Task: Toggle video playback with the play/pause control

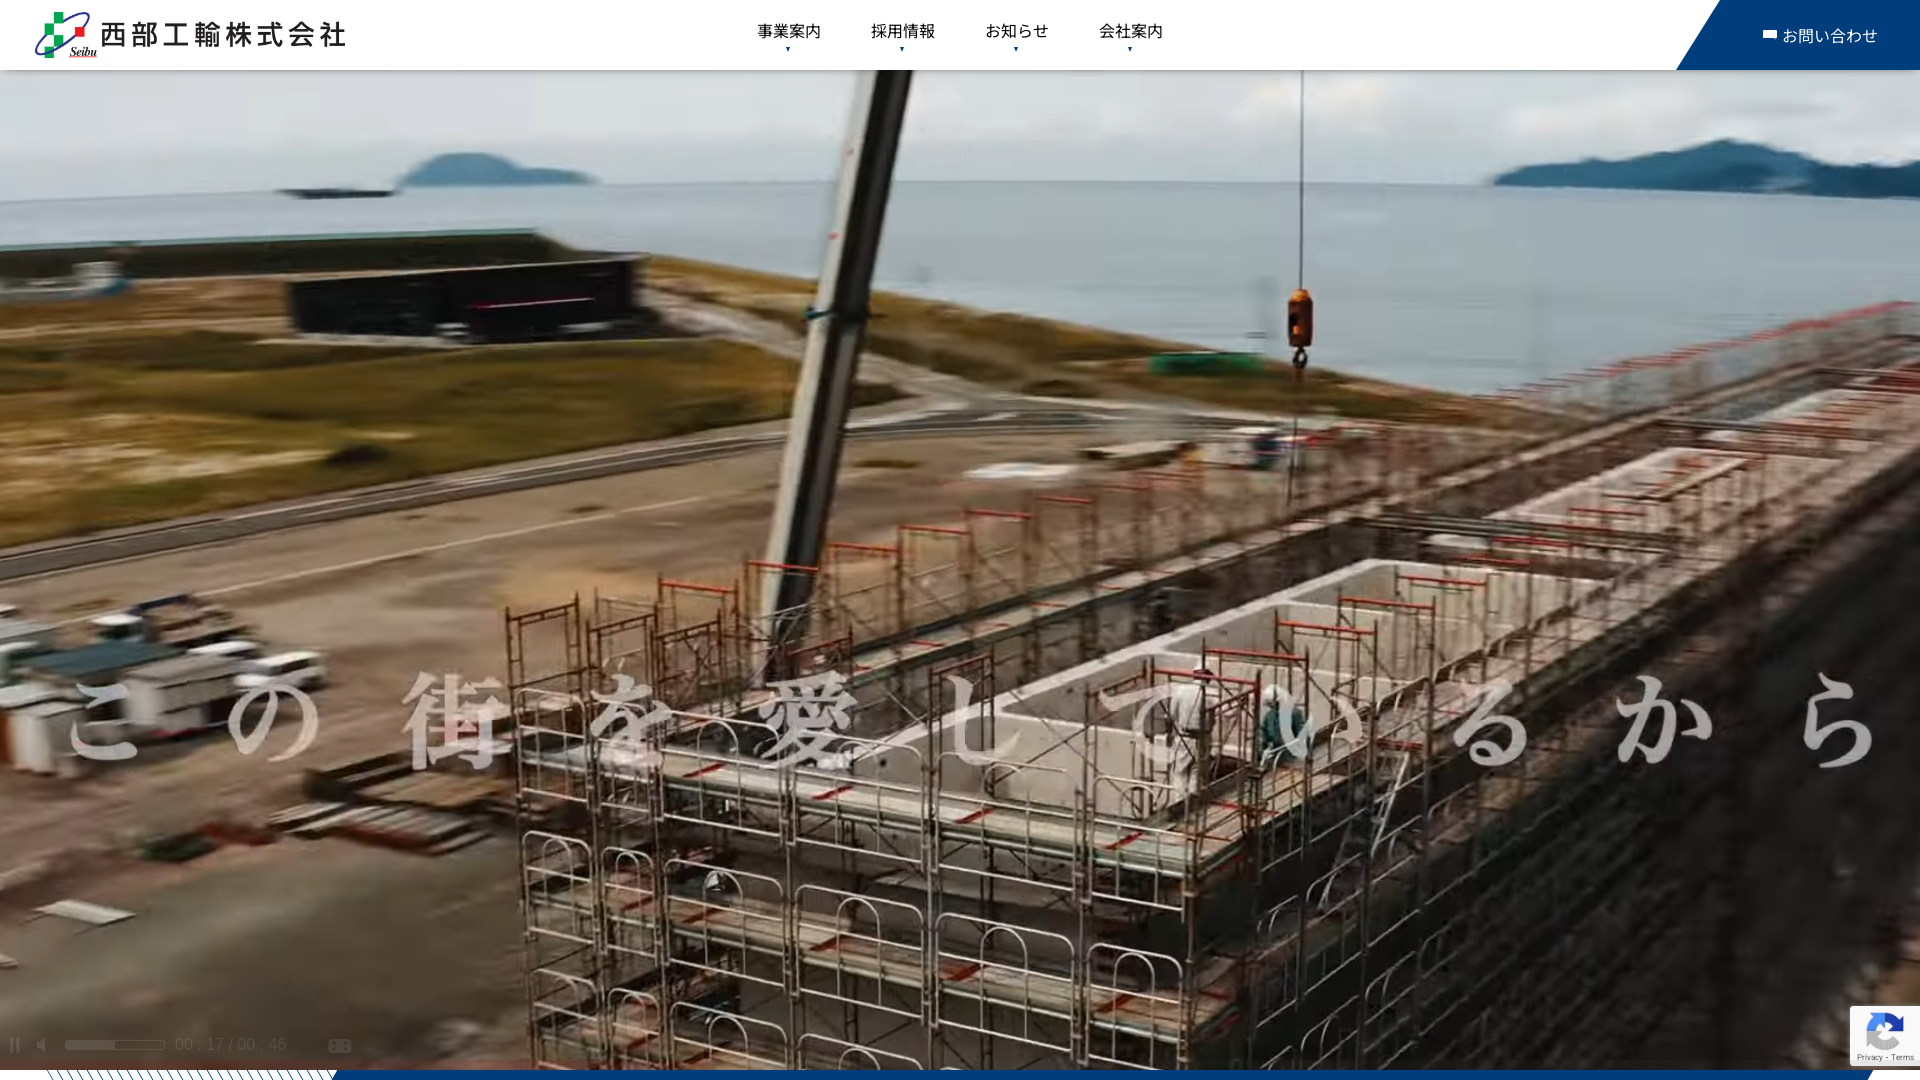Action: [x=15, y=1044]
